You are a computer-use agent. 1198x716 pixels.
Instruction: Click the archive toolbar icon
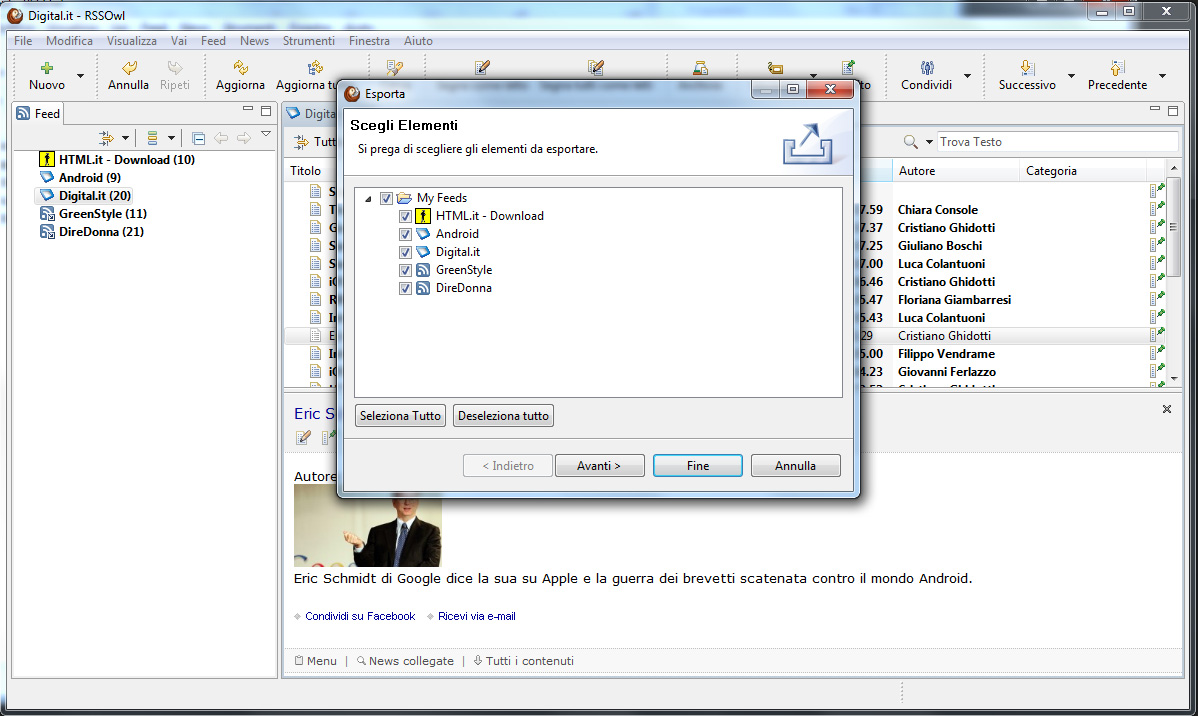tap(700, 68)
